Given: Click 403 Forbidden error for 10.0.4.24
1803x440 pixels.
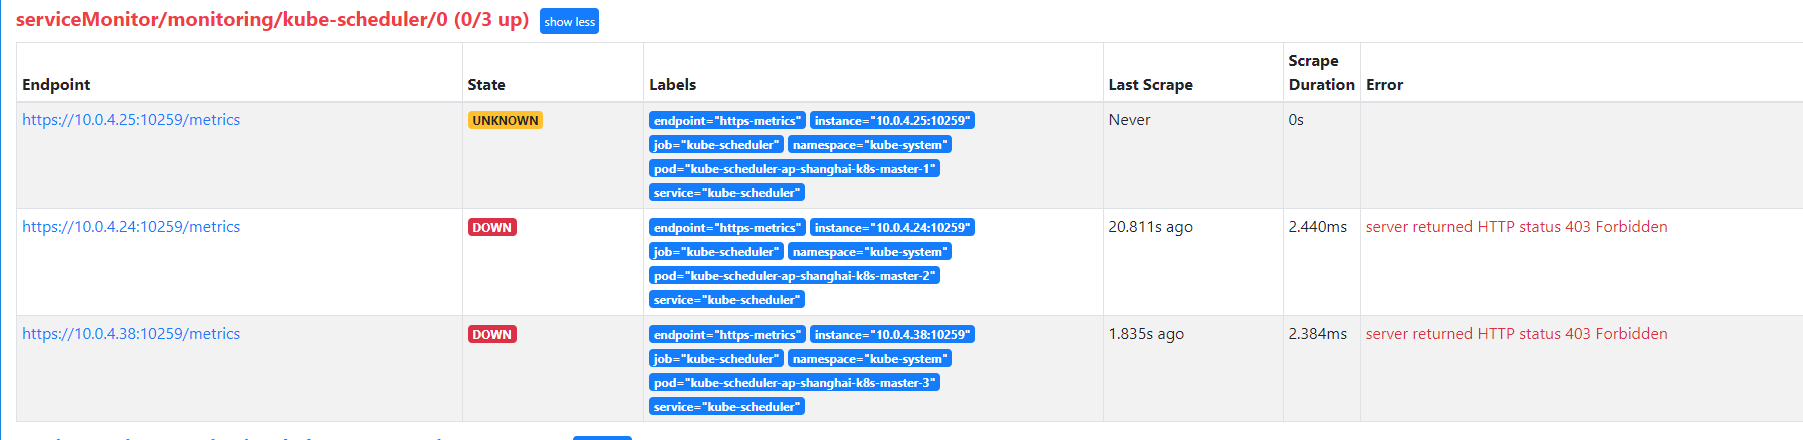Looking at the screenshot, I should point(1516,227).
